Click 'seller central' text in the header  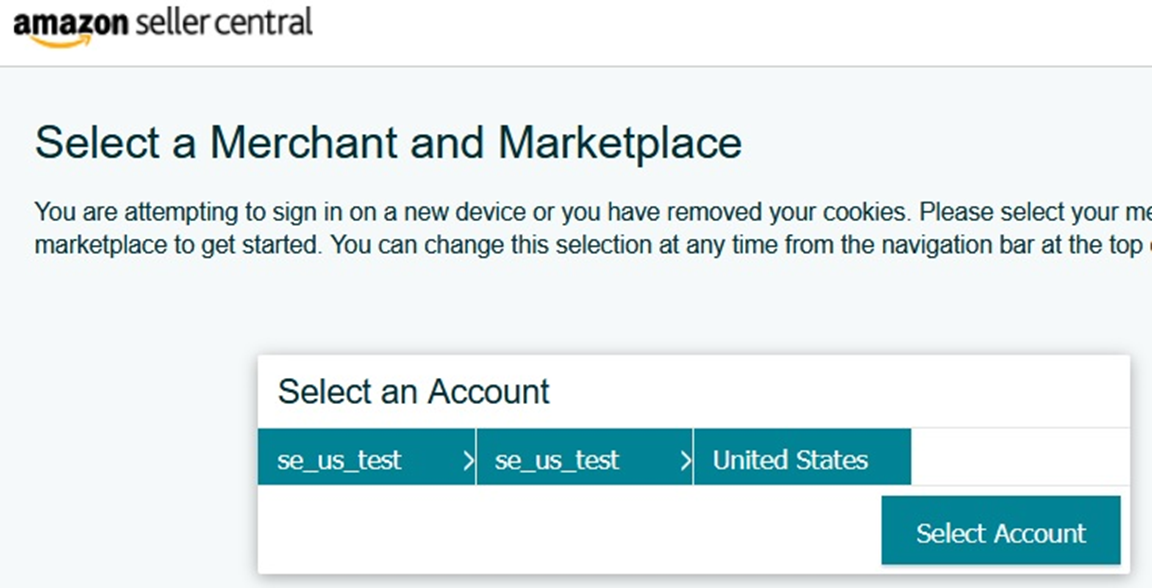(x=224, y=22)
